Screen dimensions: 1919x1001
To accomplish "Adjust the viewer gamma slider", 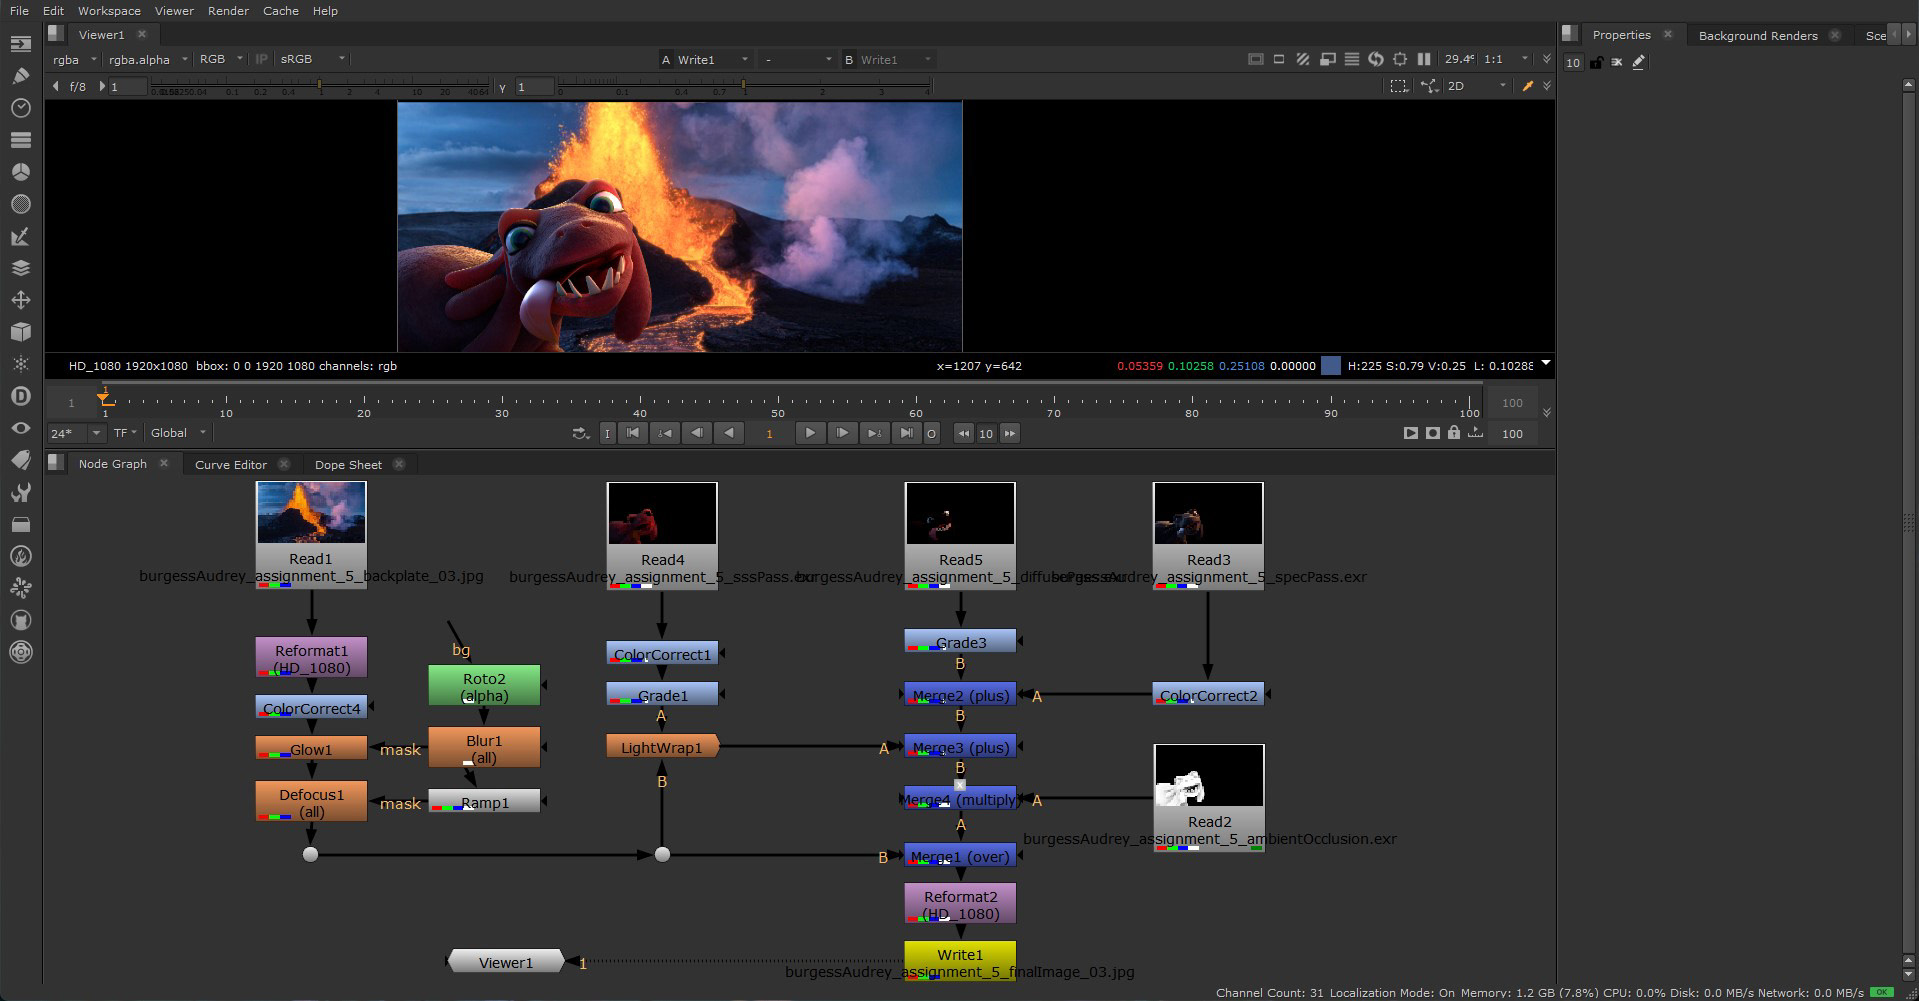I will [743, 87].
